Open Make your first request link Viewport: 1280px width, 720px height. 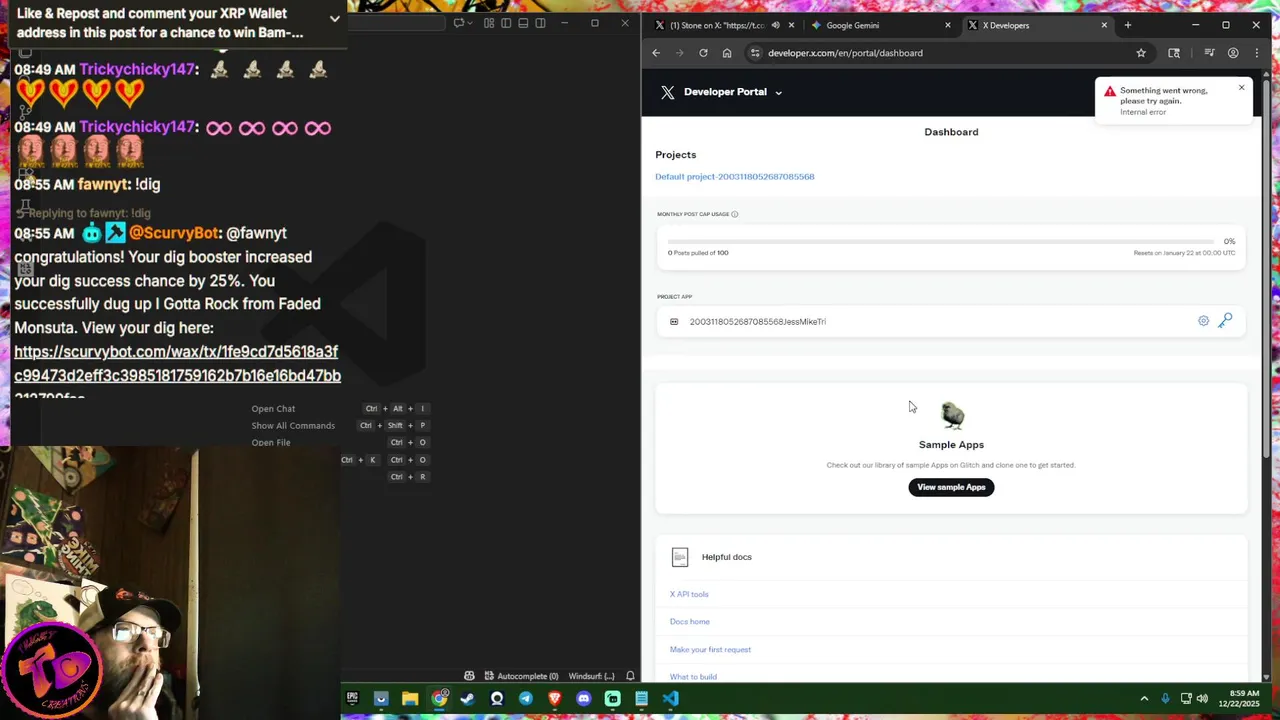click(710, 650)
